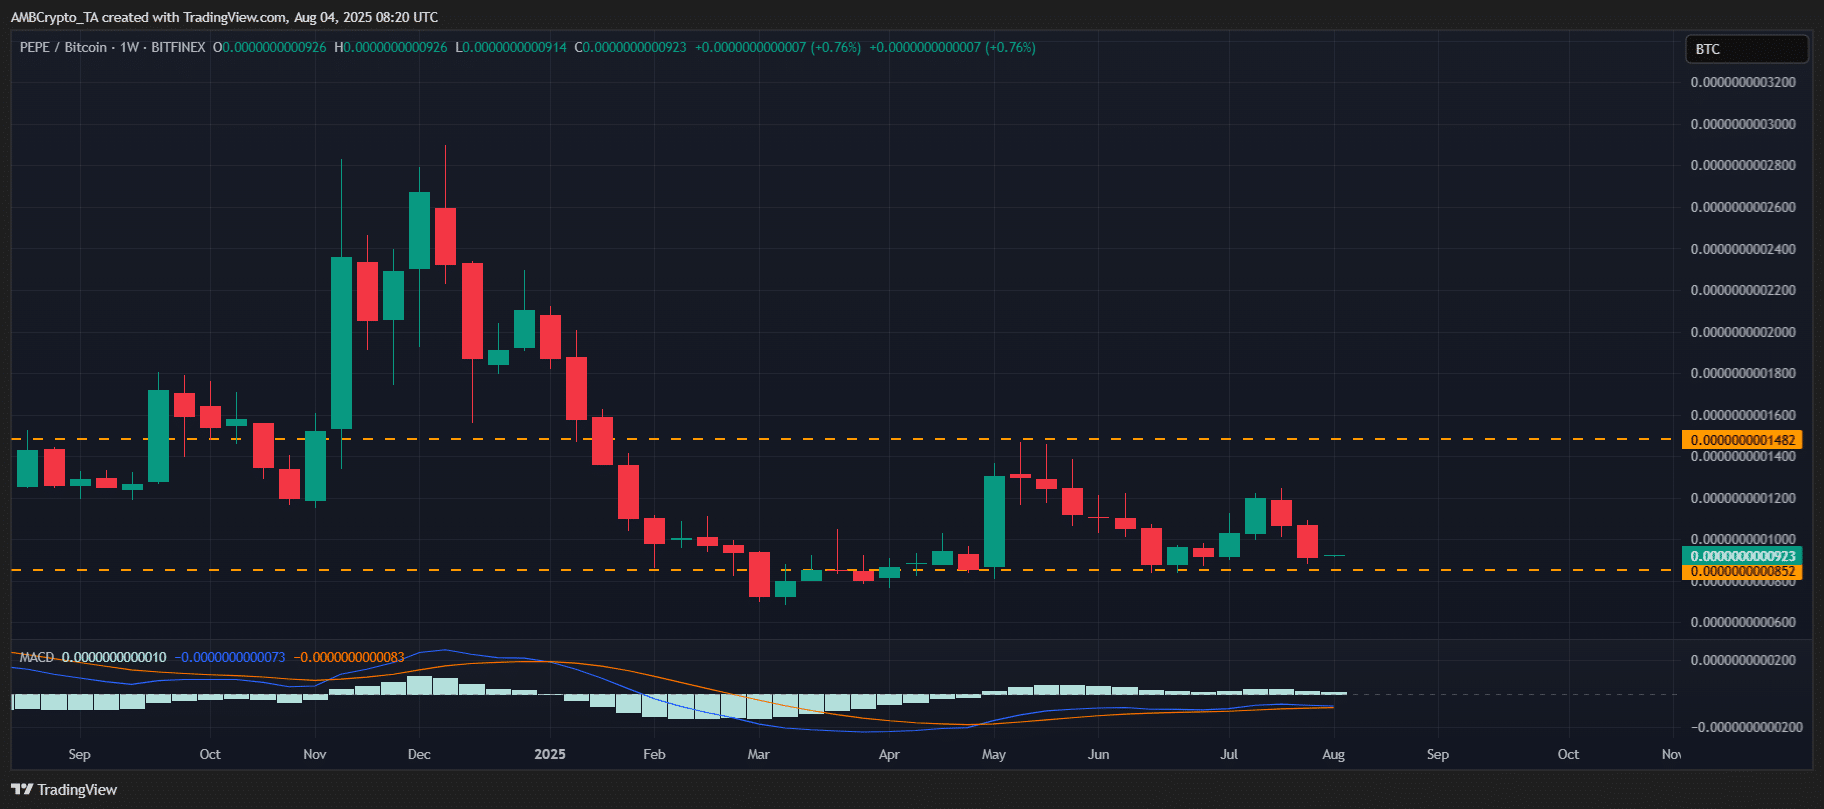
Task: Click the Feb label on time axis
Action: pyautogui.click(x=654, y=754)
